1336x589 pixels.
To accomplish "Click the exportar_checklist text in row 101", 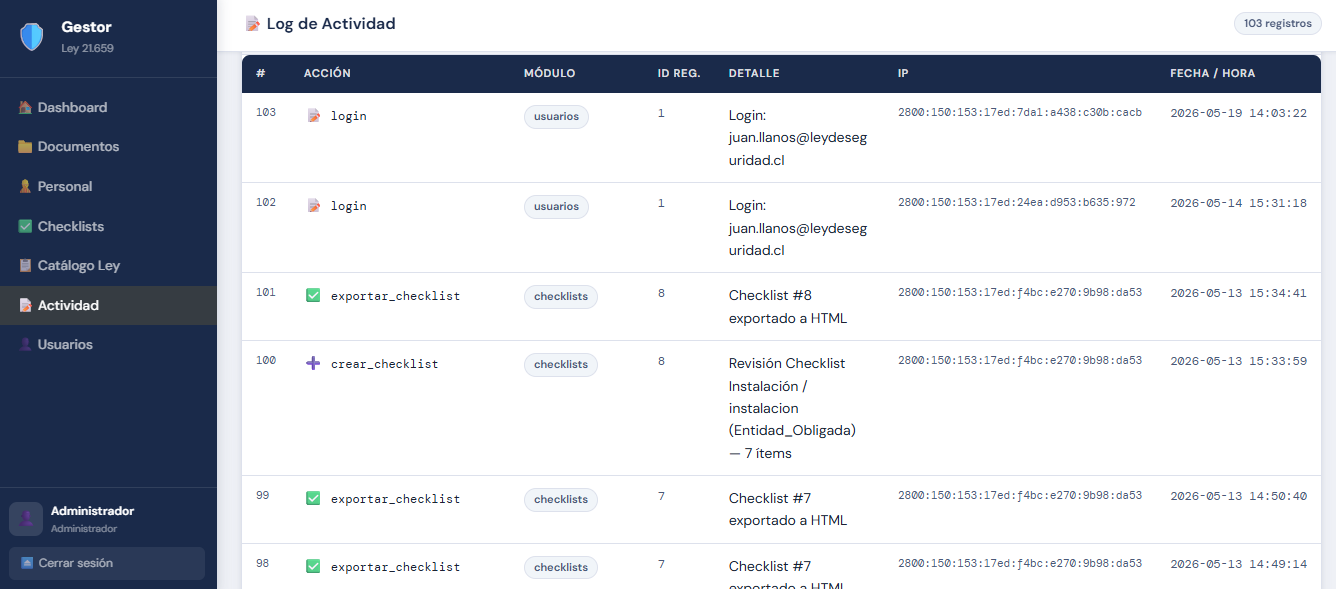I will point(396,297).
